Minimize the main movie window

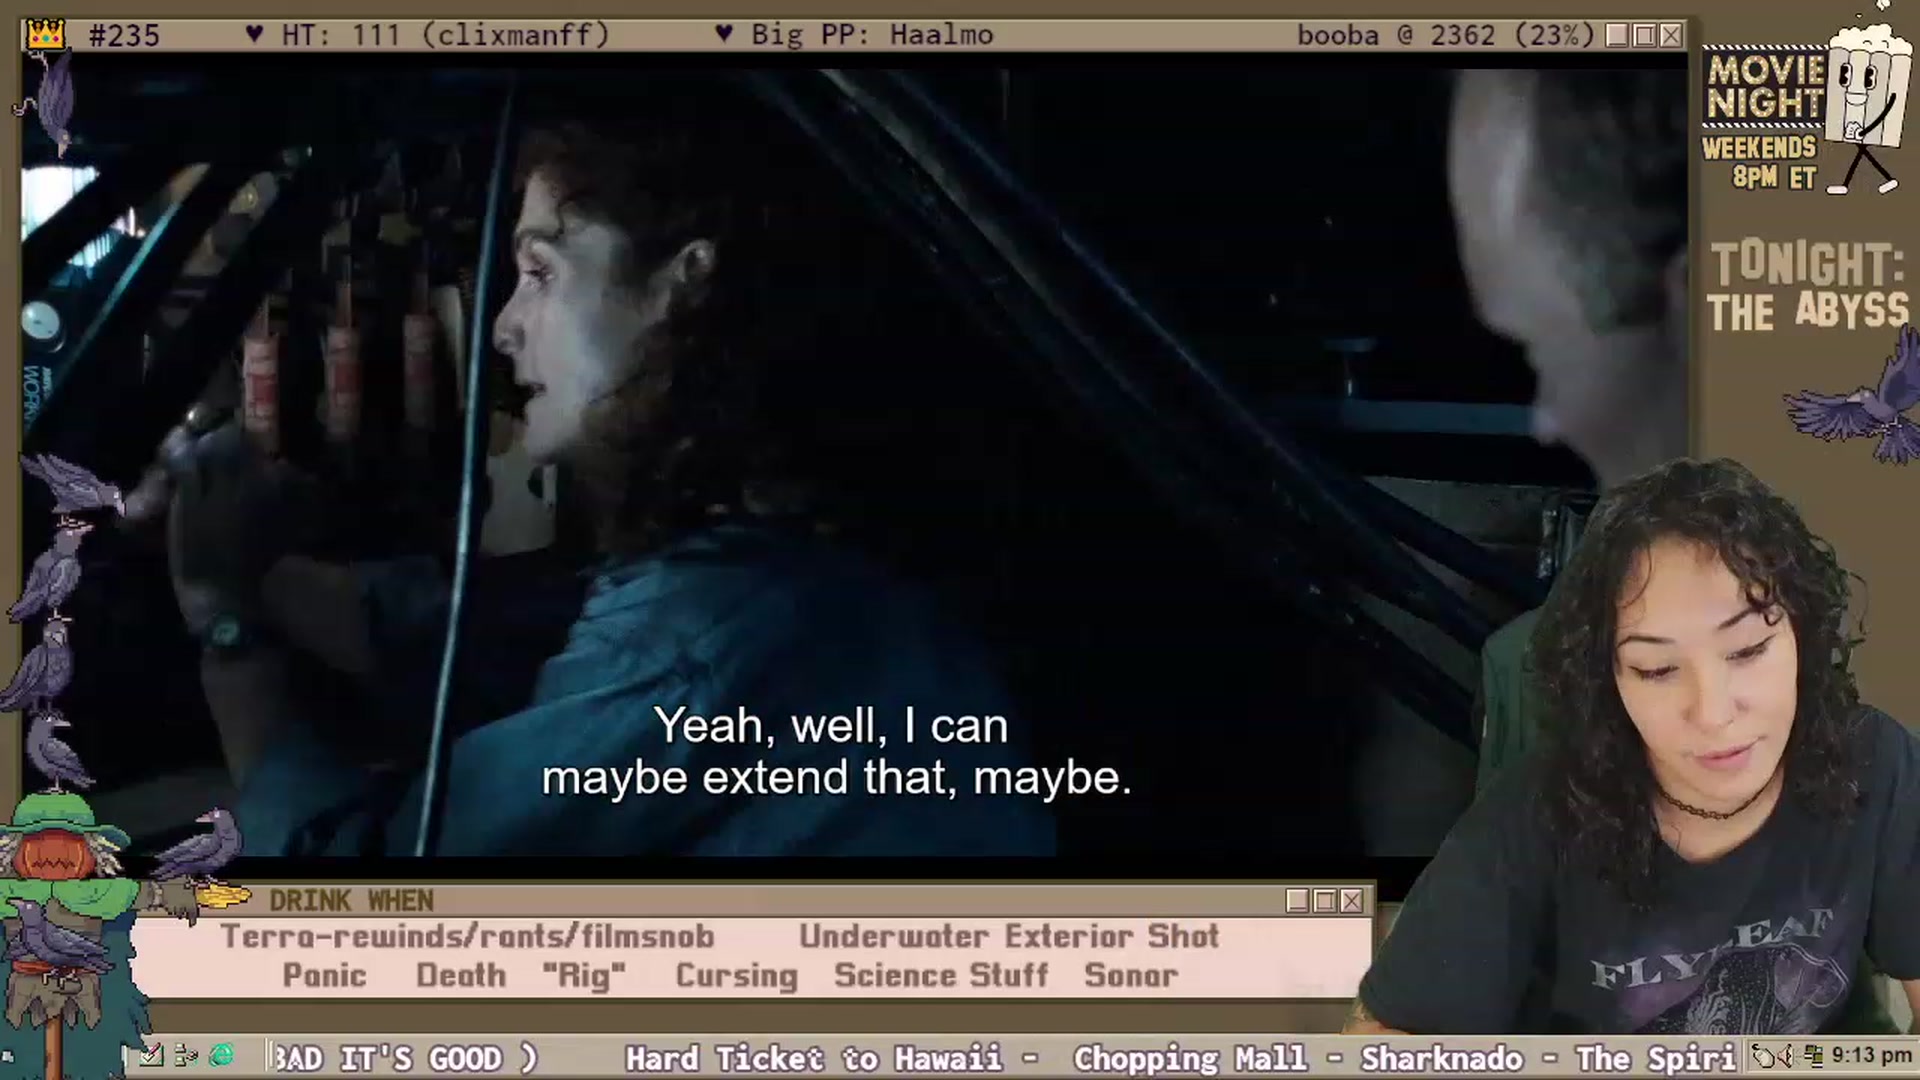point(1617,36)
